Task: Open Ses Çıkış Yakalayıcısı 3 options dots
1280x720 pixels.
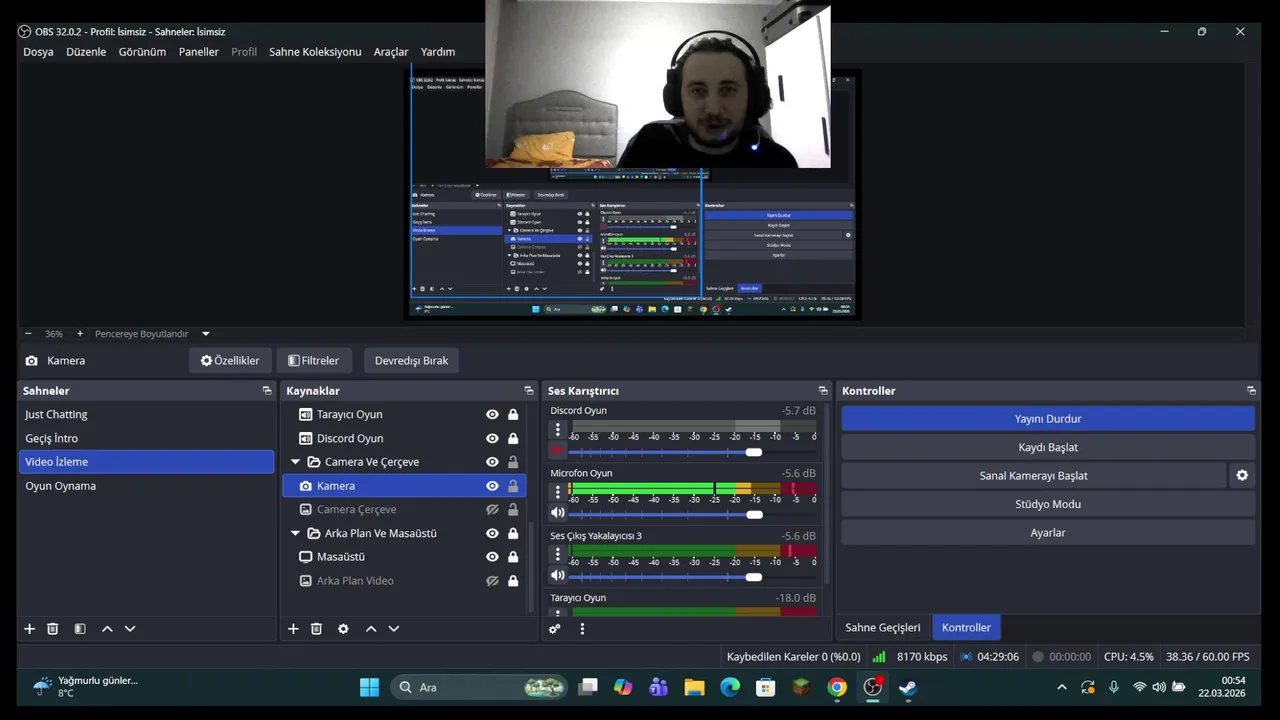Action: coord(558,554)
